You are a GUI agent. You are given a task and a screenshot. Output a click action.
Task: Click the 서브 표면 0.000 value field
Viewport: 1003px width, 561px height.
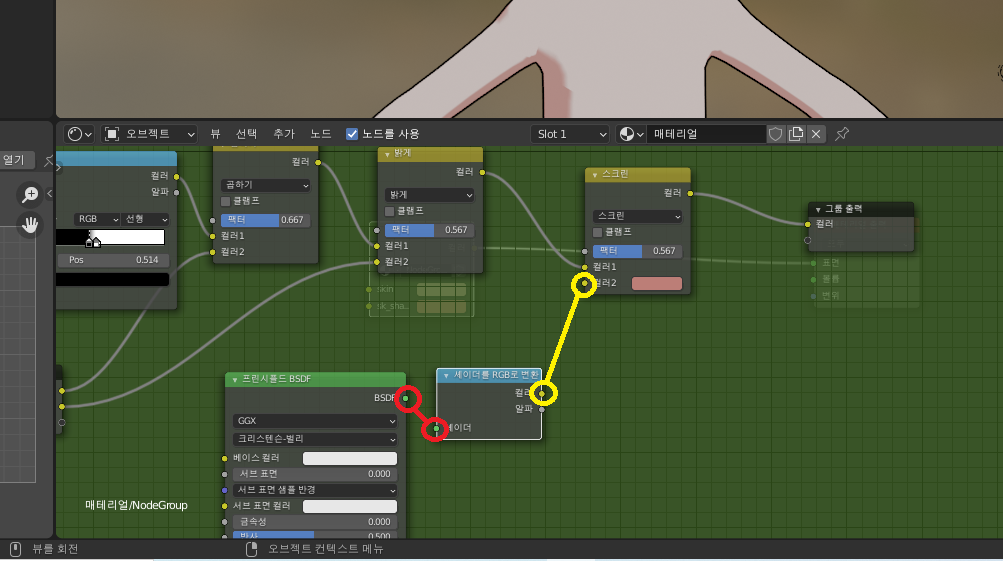pos(315,474)
